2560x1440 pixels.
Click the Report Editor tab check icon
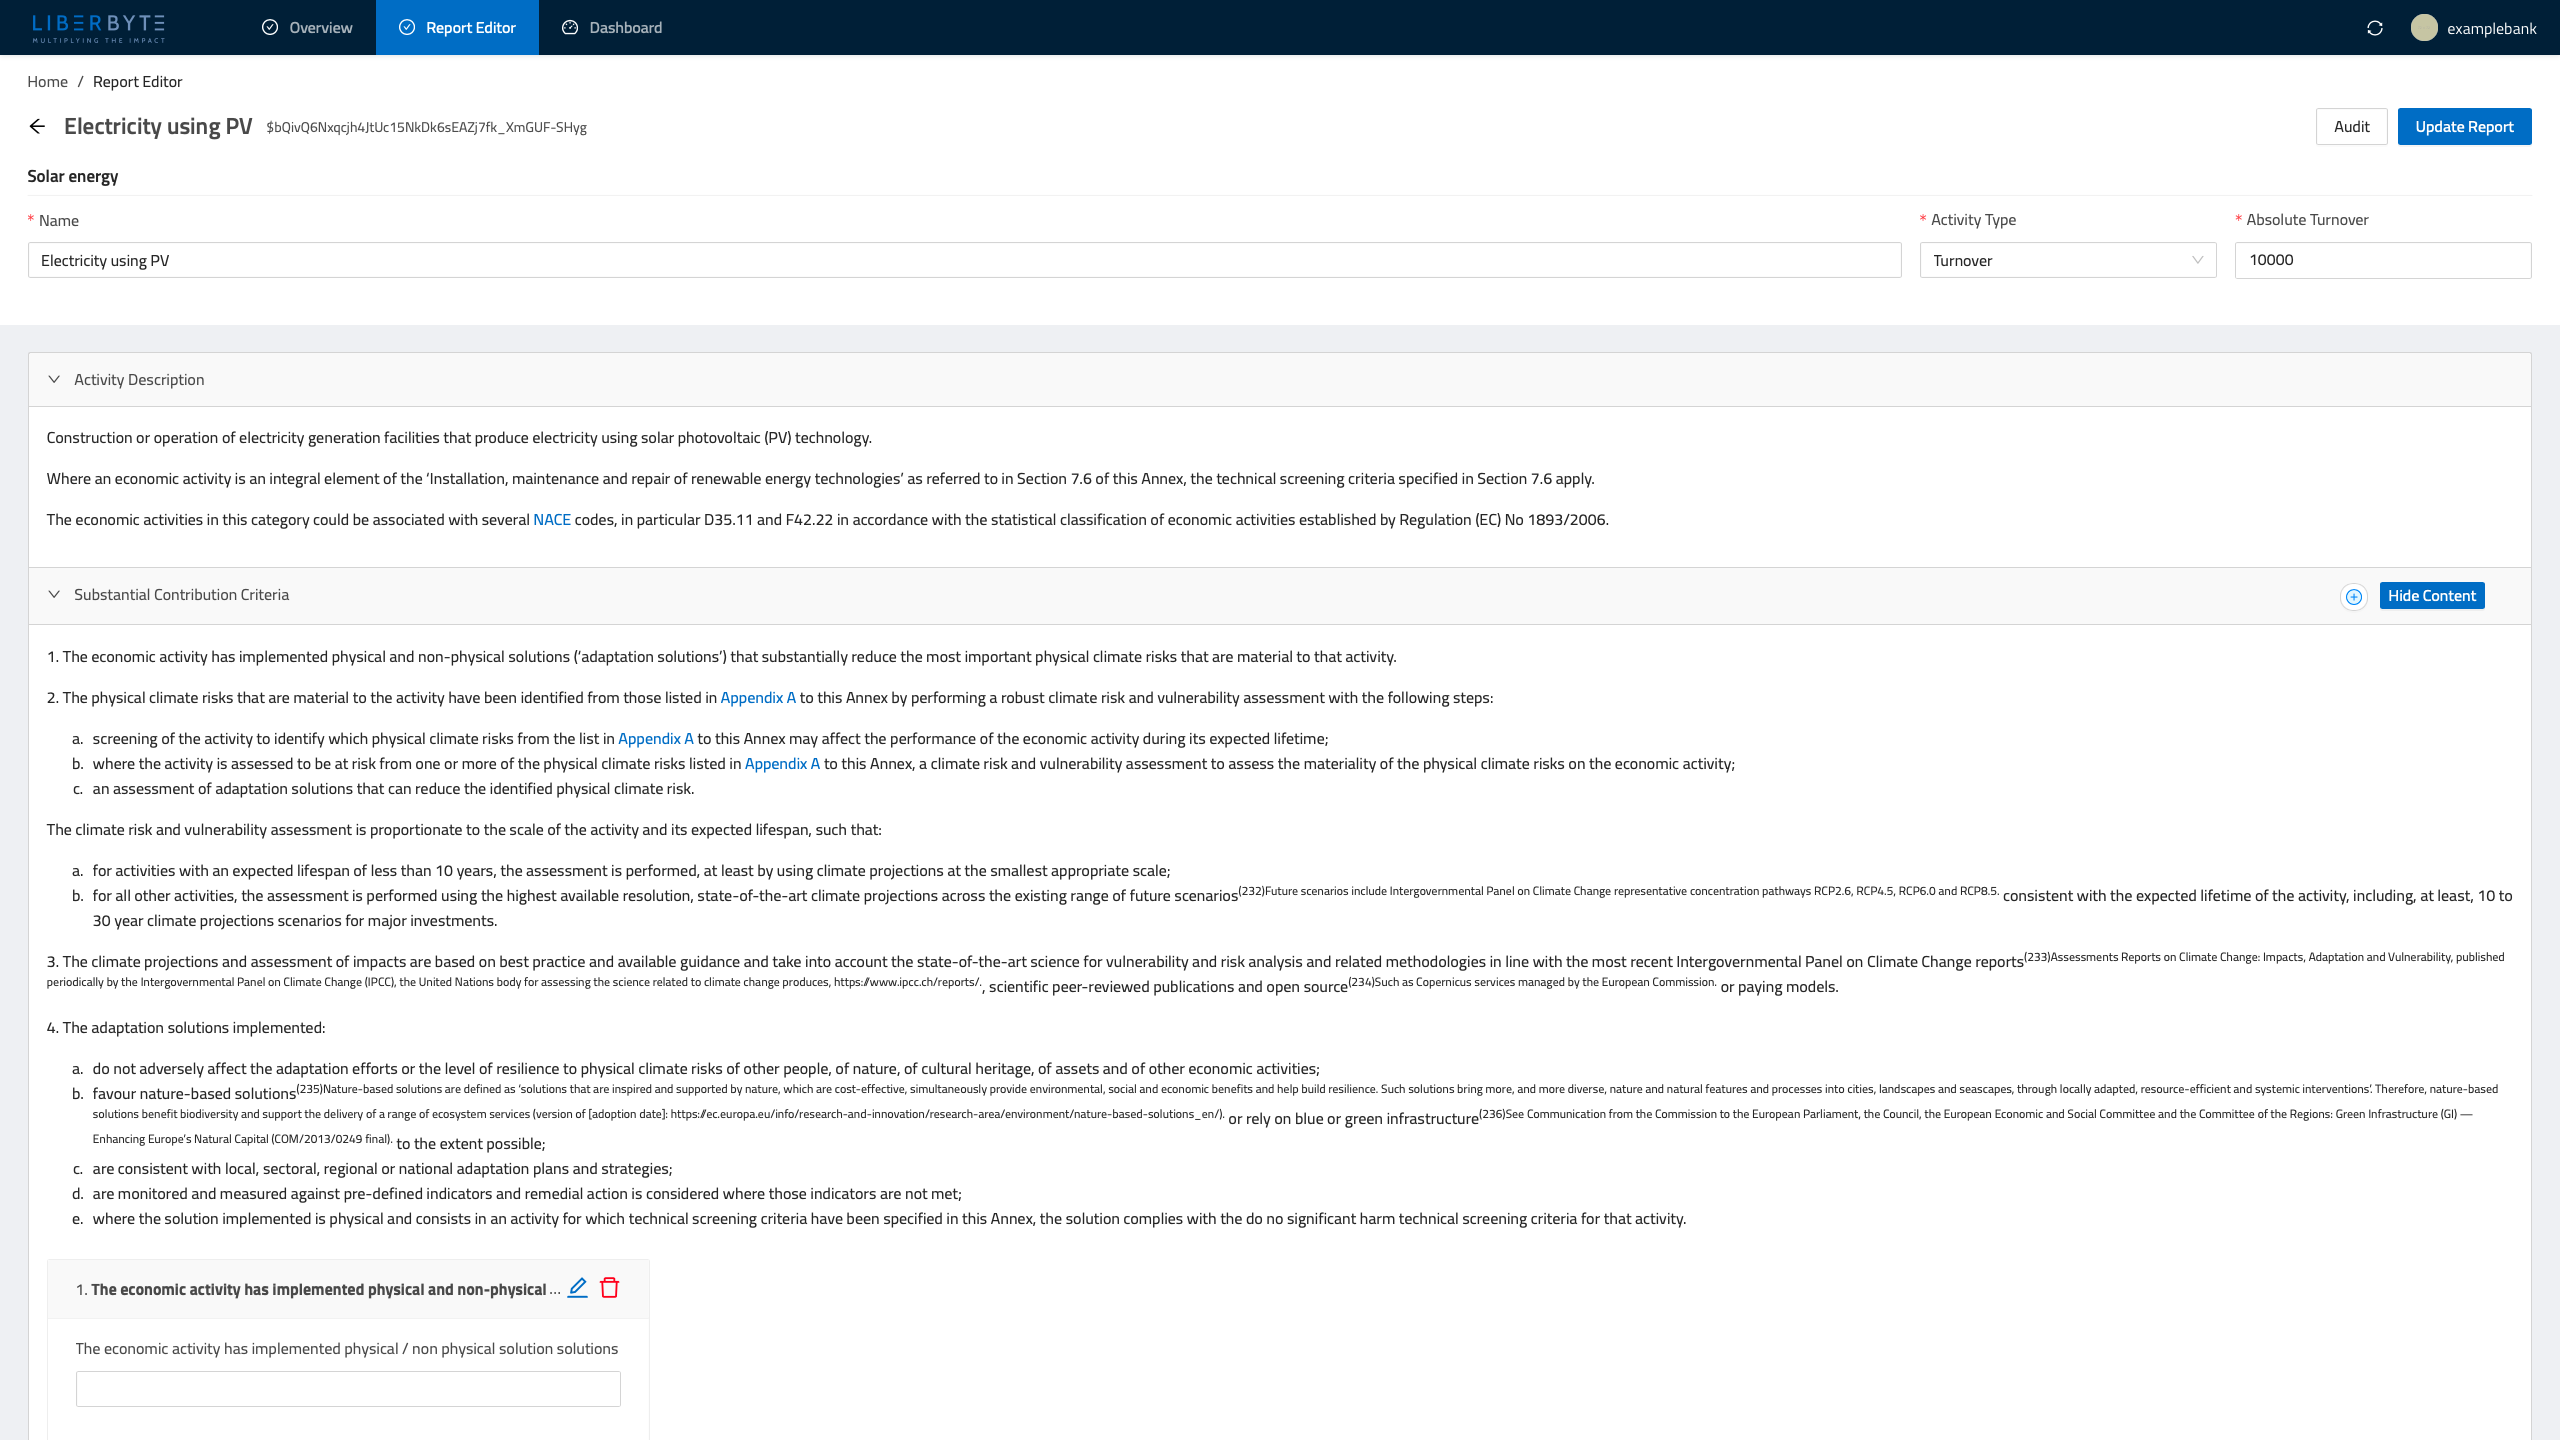(x=407, y=27)
